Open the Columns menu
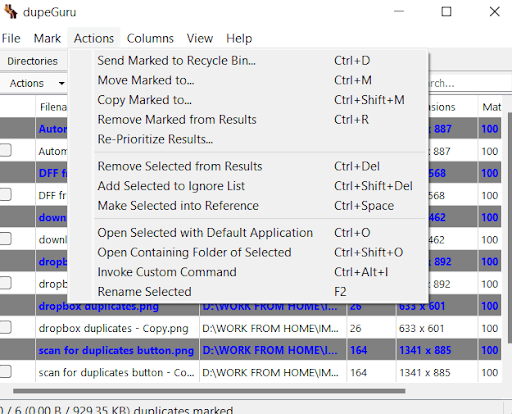The width and height of the screenshot is (512, 414). tap(150, 38)
